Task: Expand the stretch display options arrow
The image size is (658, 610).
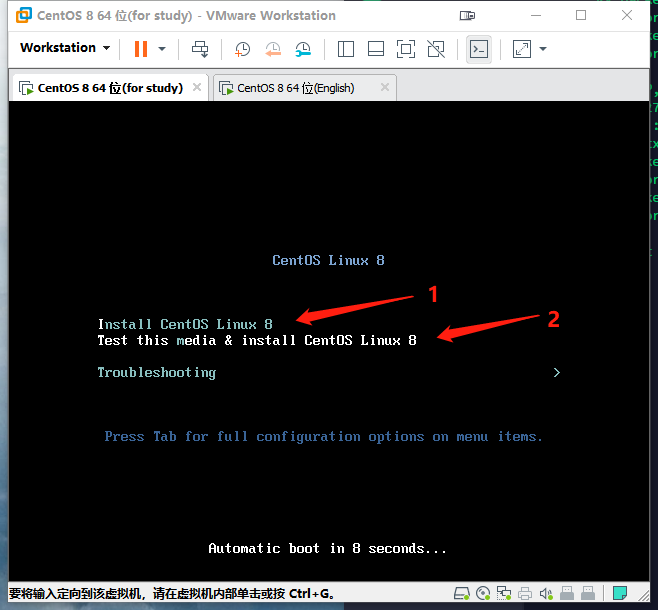Action: point(543,49)
